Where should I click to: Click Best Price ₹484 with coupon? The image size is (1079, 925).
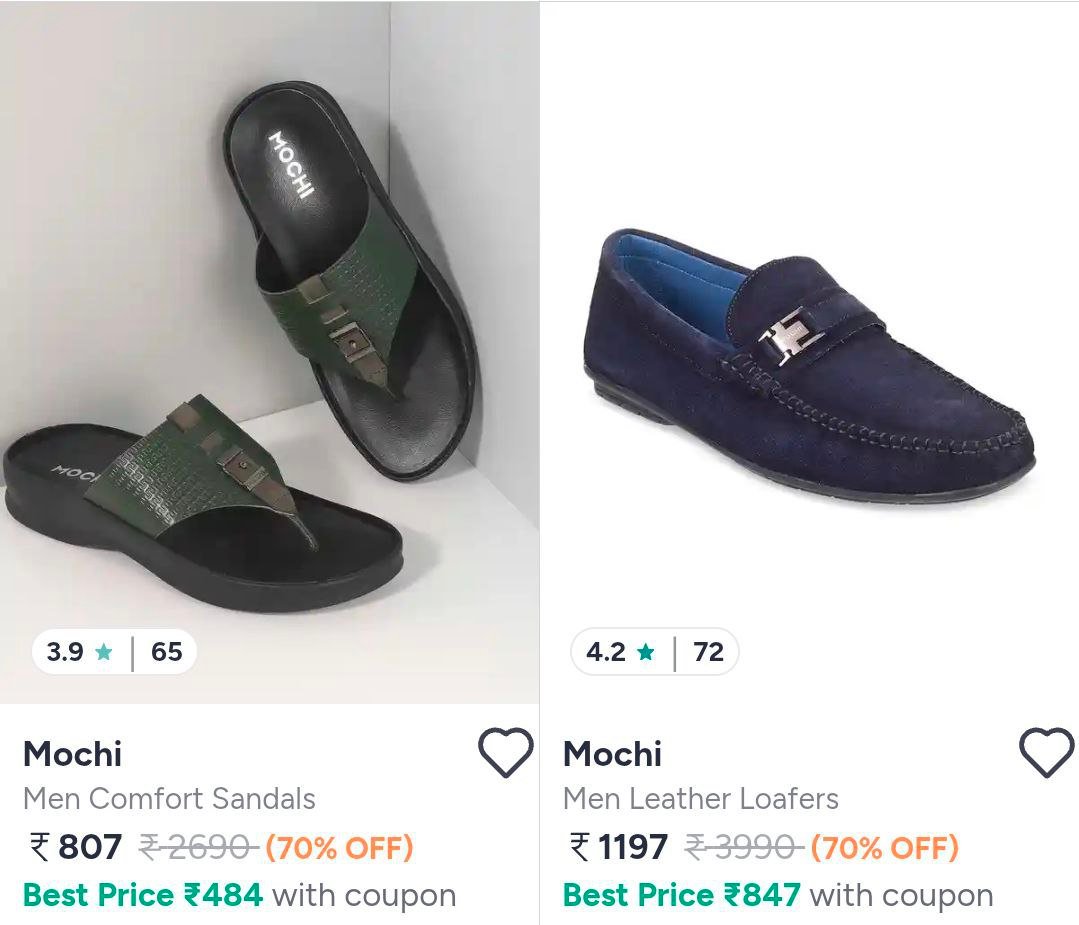(239, 895)
